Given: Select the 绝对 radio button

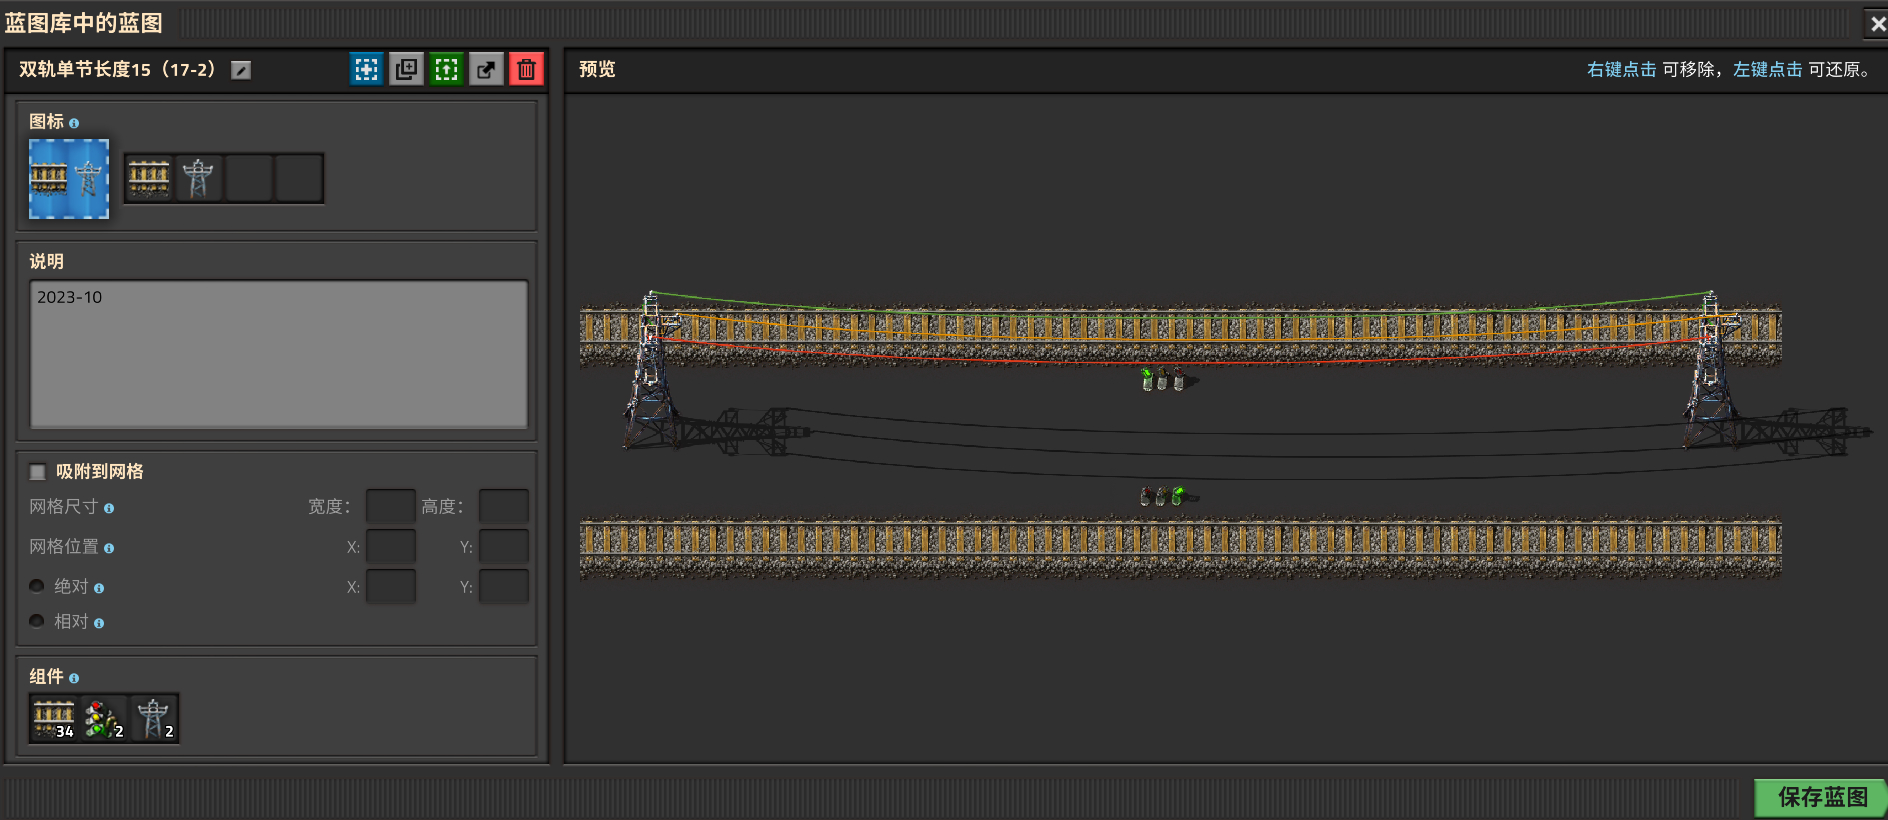Looking at the screenshot, I should coord(37,586).
